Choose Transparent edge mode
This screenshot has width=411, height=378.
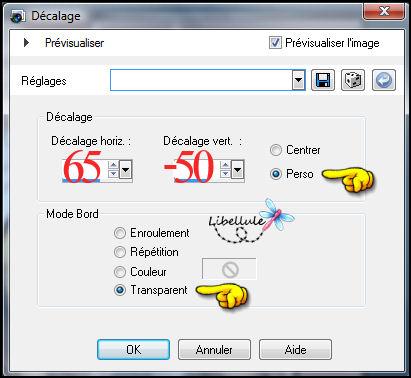[120, 290]
